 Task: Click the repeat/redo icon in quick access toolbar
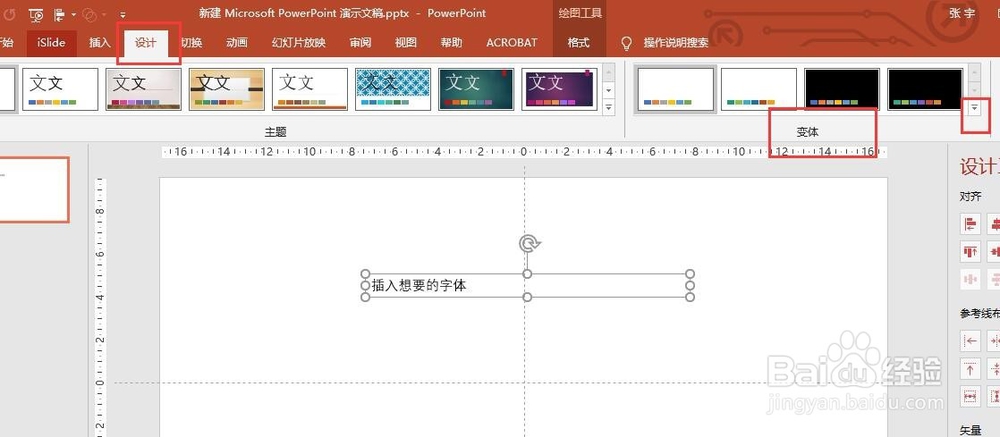[9, 13]
